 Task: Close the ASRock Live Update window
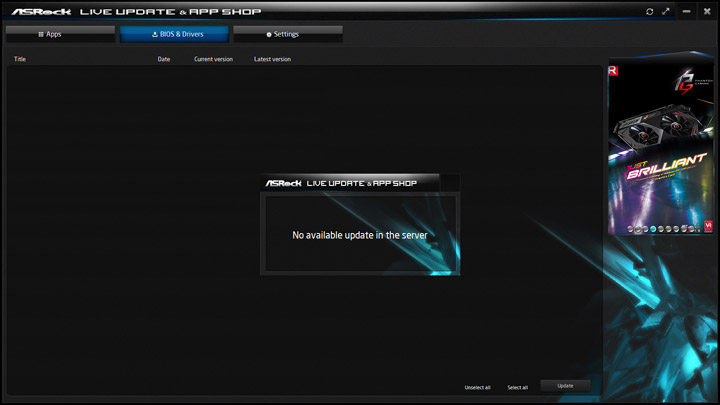click(707, 11)
